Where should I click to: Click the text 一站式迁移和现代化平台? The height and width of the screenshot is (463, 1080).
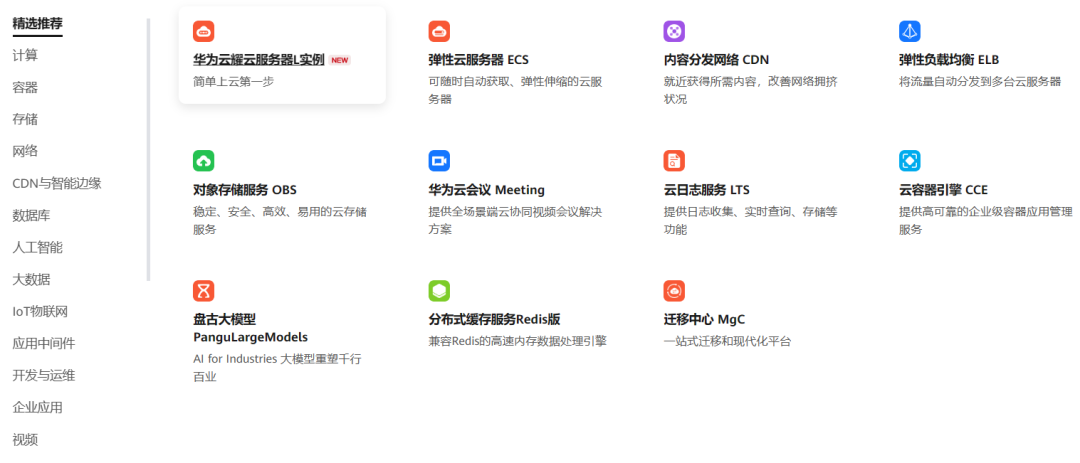[727, 341]
